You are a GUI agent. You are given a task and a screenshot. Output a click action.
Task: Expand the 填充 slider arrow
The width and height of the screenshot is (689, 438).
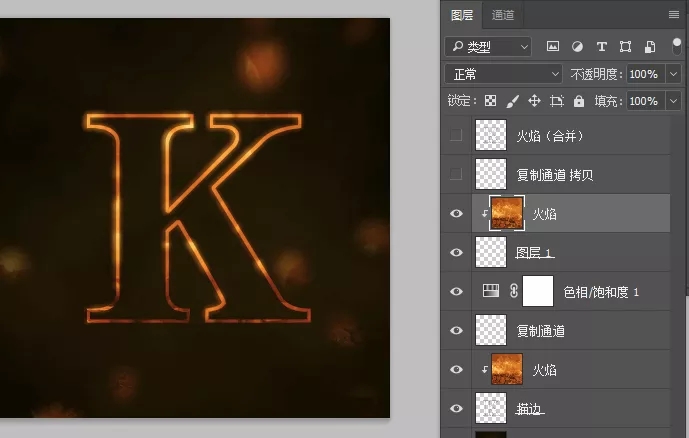673,101
